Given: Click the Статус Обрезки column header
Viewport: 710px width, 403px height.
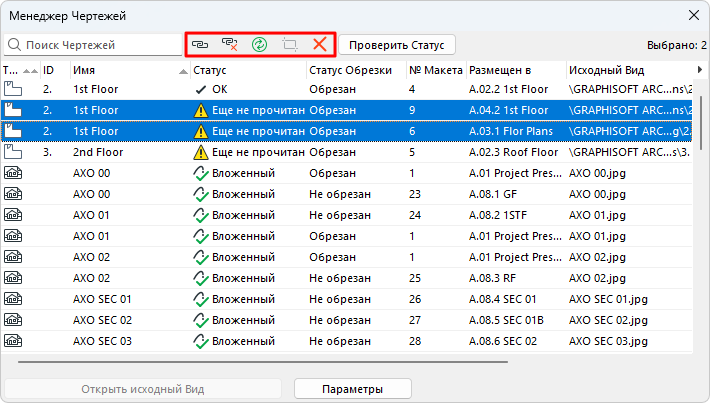Looking at the screenshot, I should 350,71.
